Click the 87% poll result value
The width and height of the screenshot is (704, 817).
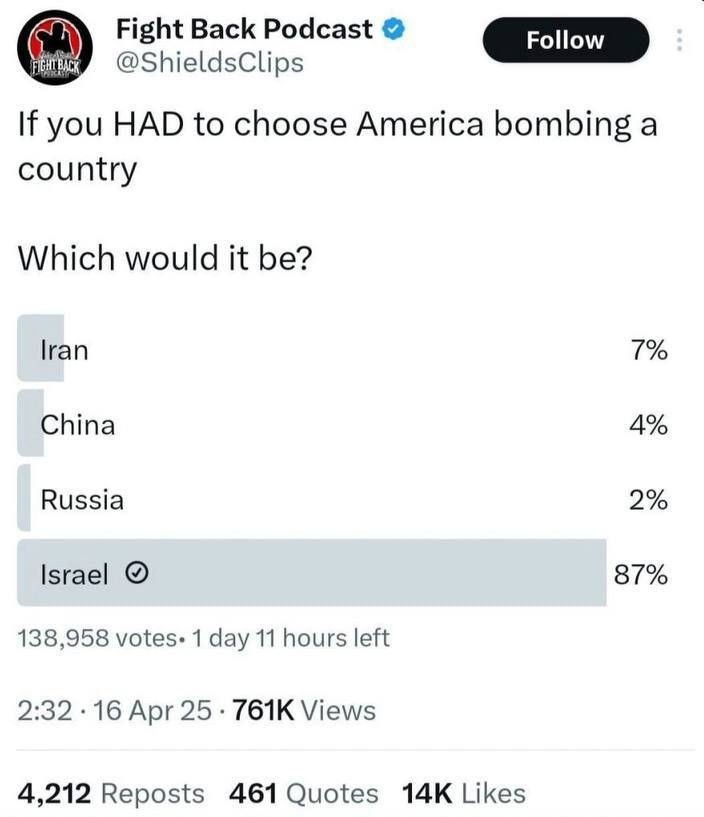[x=640, y=575]
